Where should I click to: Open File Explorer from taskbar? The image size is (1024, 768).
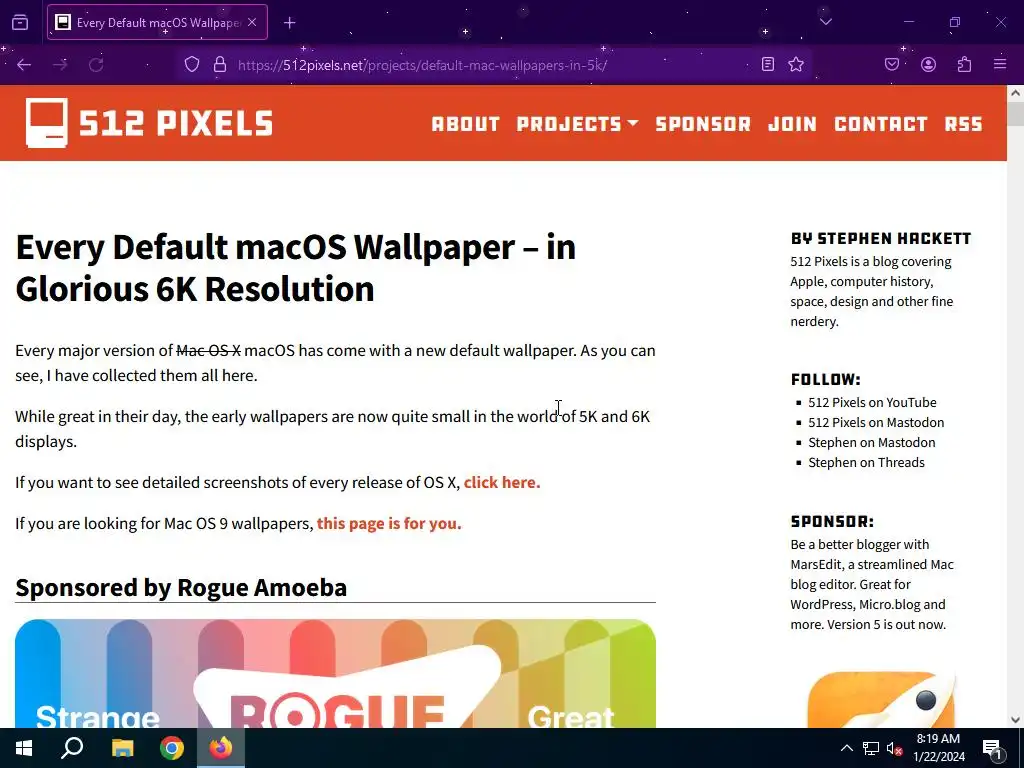[x=122, y=748]
